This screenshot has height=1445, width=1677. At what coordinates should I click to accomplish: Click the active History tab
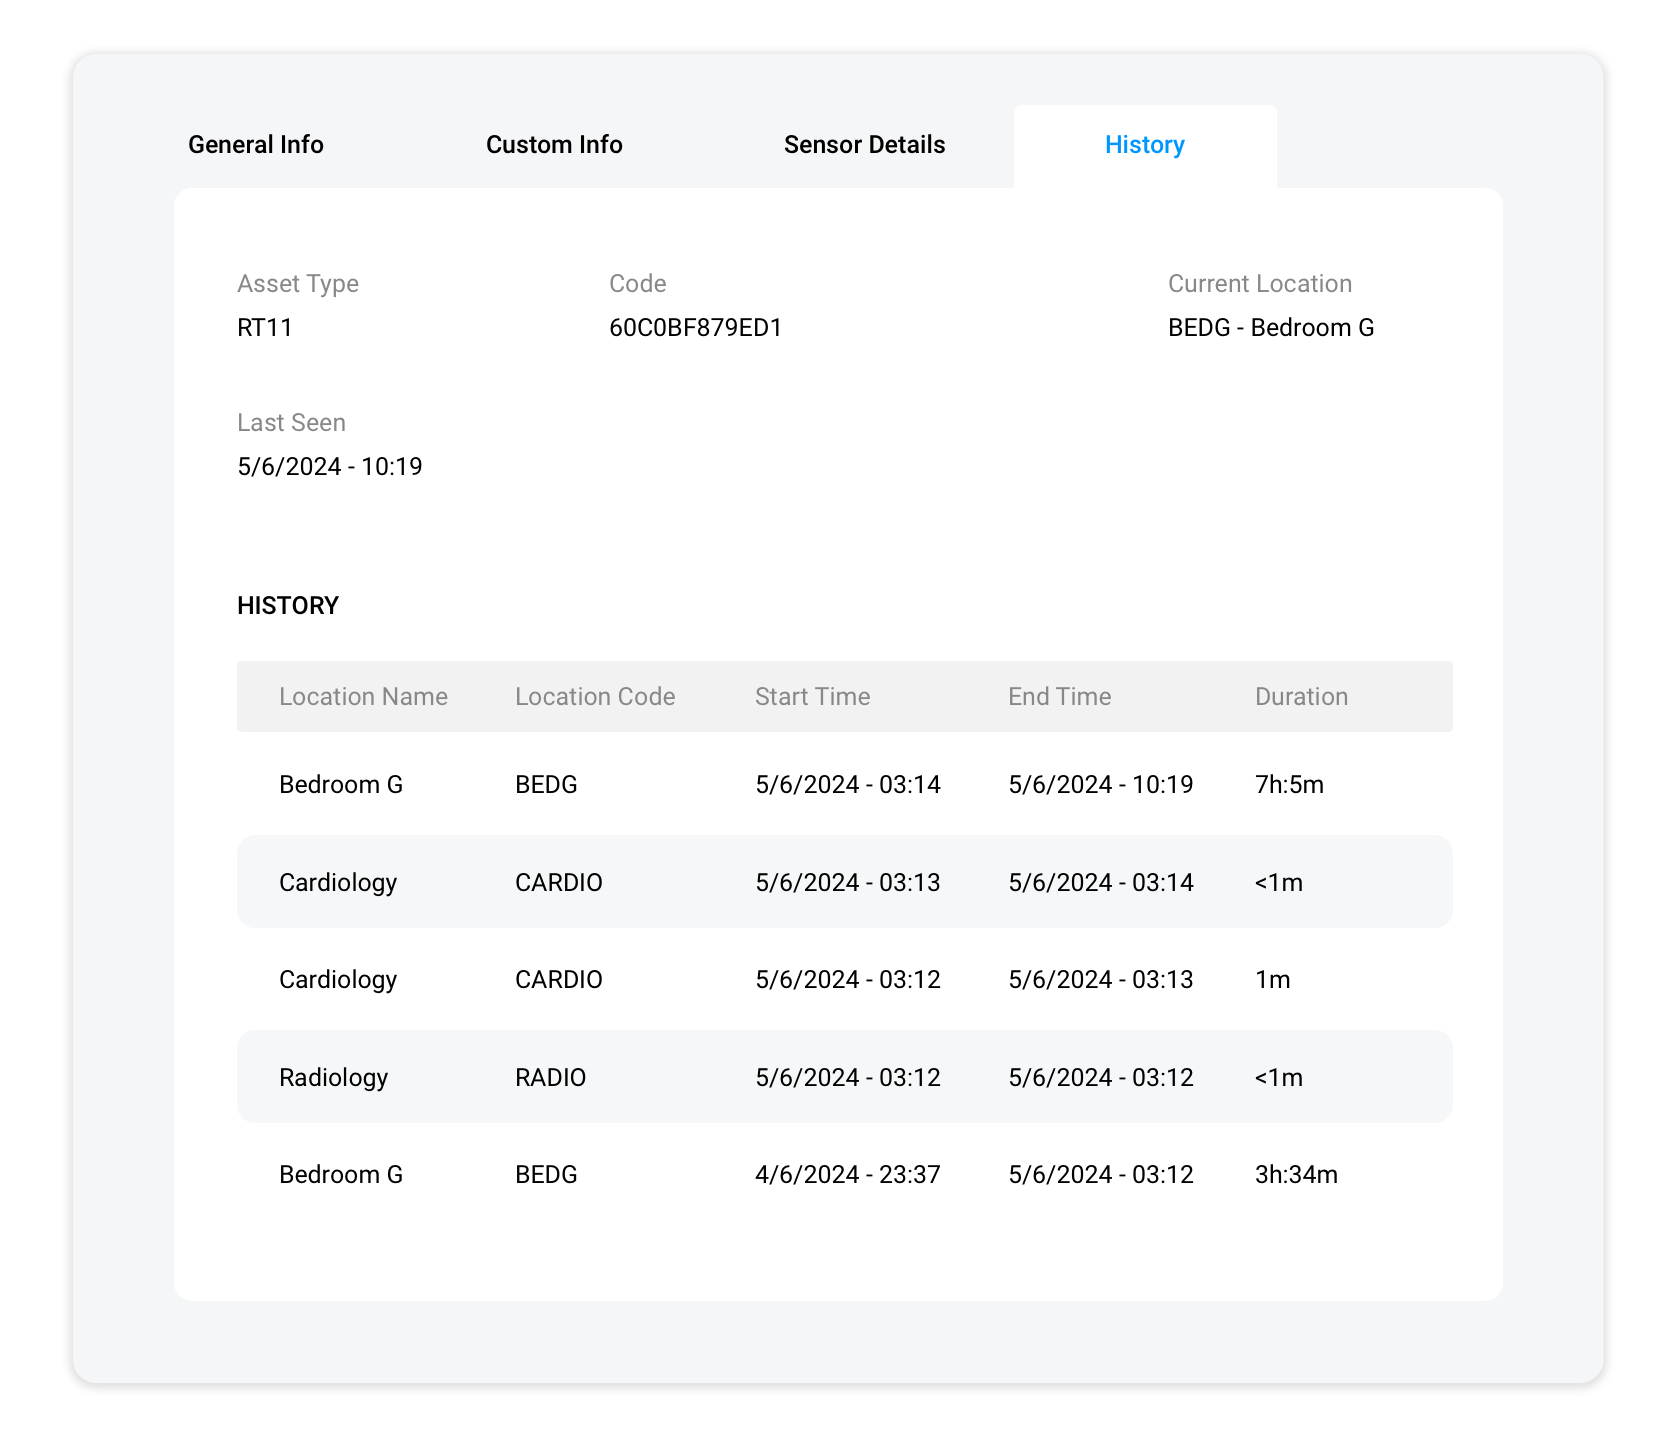1144,145
